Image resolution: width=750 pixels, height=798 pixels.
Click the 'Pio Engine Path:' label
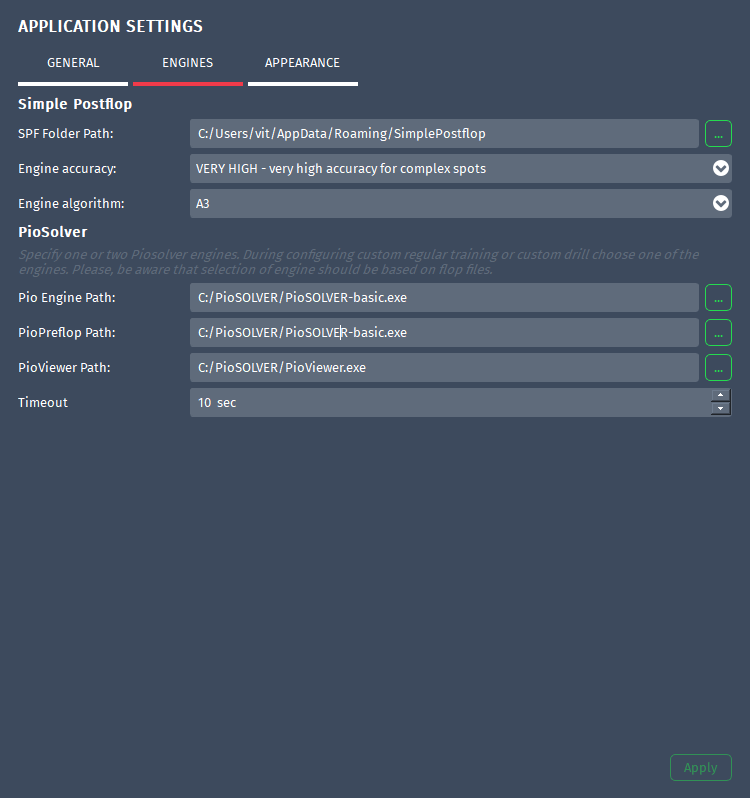click(x=67, y=298)
